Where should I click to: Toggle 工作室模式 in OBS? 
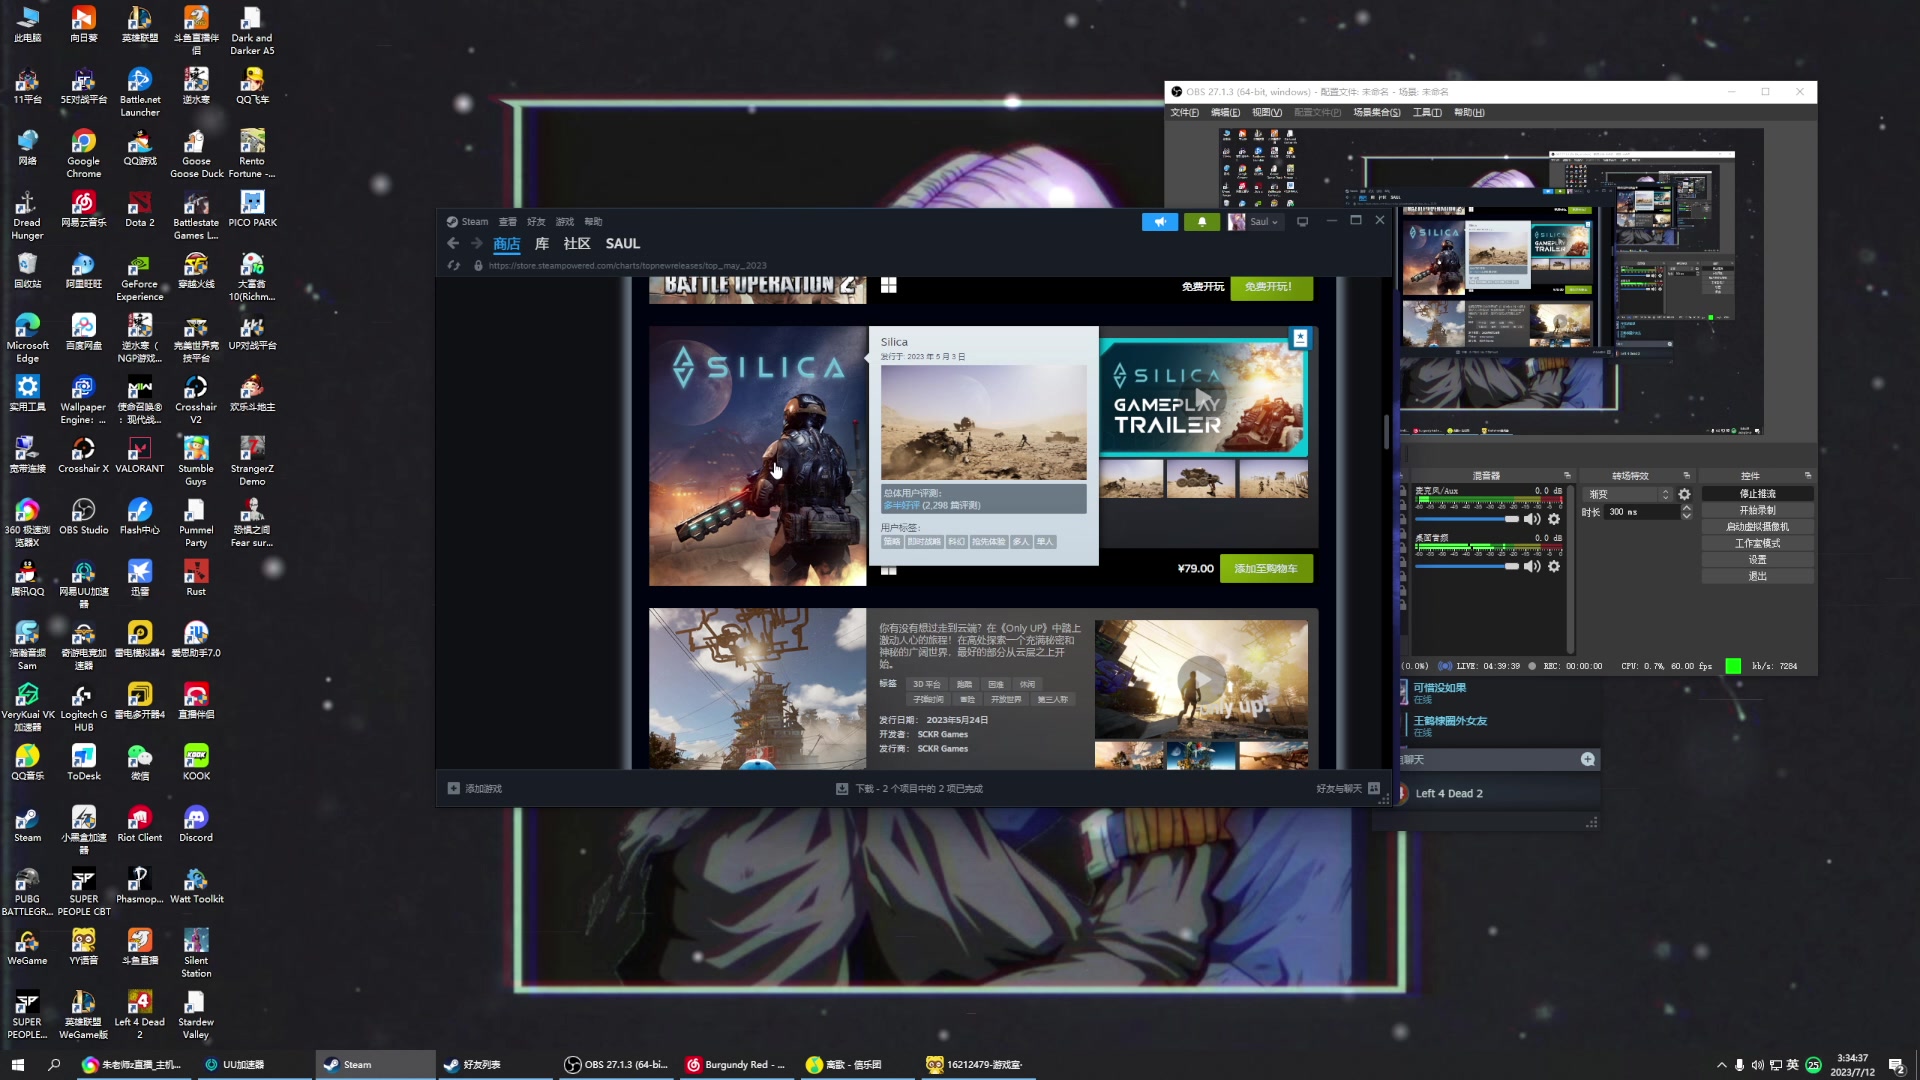[x=1757, y=544]
